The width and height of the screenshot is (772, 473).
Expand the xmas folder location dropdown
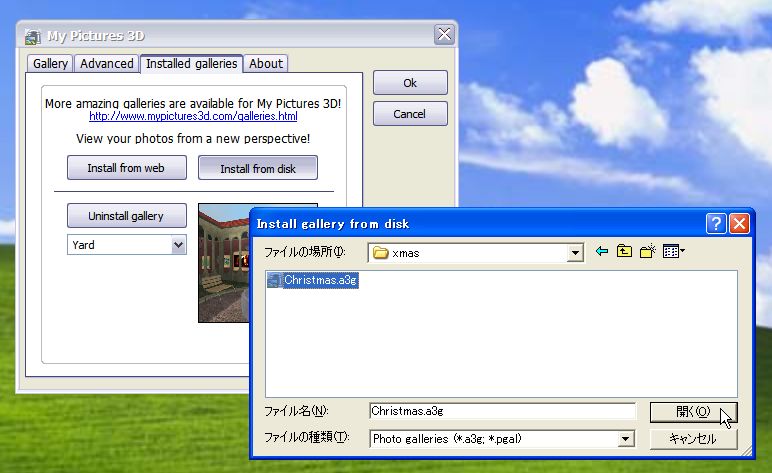575,253
